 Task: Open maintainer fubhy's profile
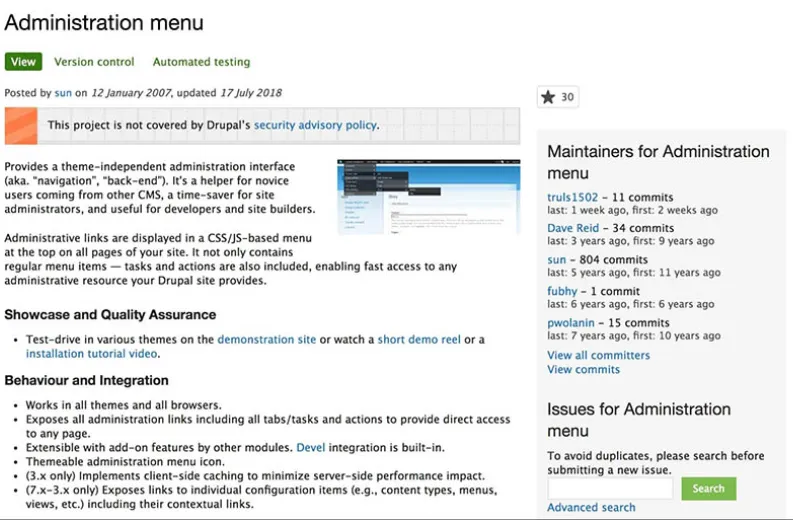[562, 291]
